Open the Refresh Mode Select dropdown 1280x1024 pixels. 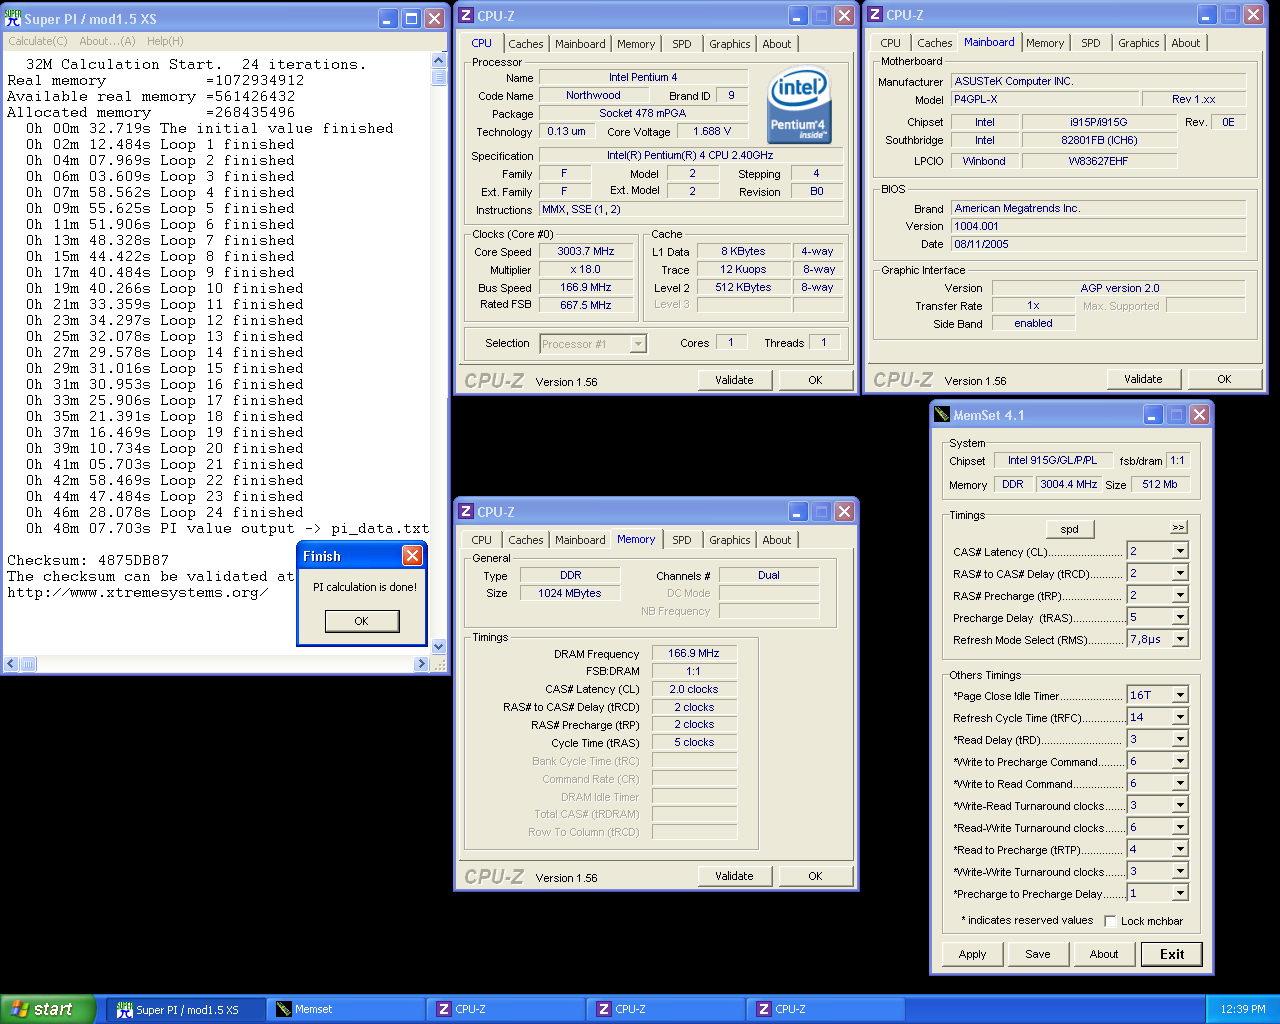[x=1180, y=639]
